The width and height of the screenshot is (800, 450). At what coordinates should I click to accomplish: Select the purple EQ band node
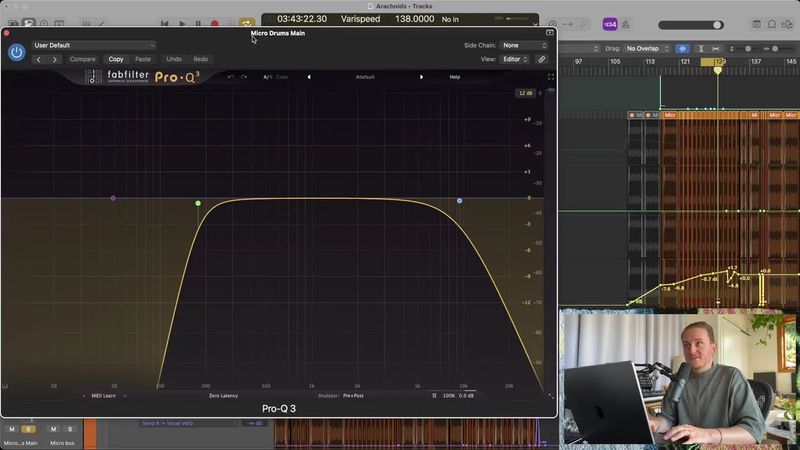pos(113,198)
